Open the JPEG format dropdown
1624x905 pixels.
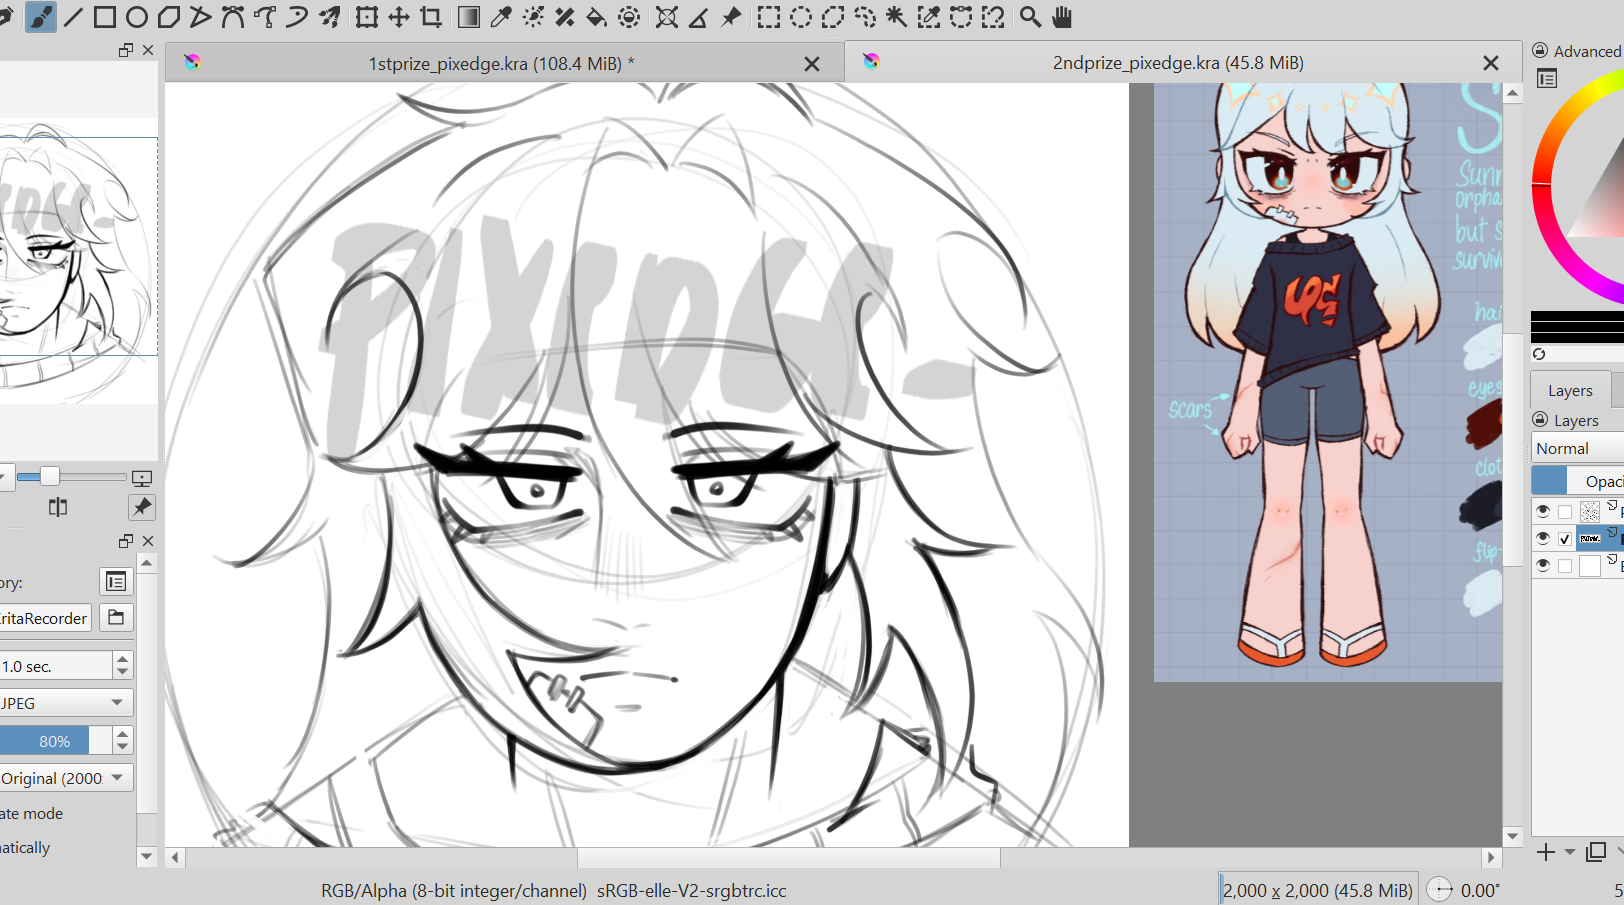click(x=65, y=703)
